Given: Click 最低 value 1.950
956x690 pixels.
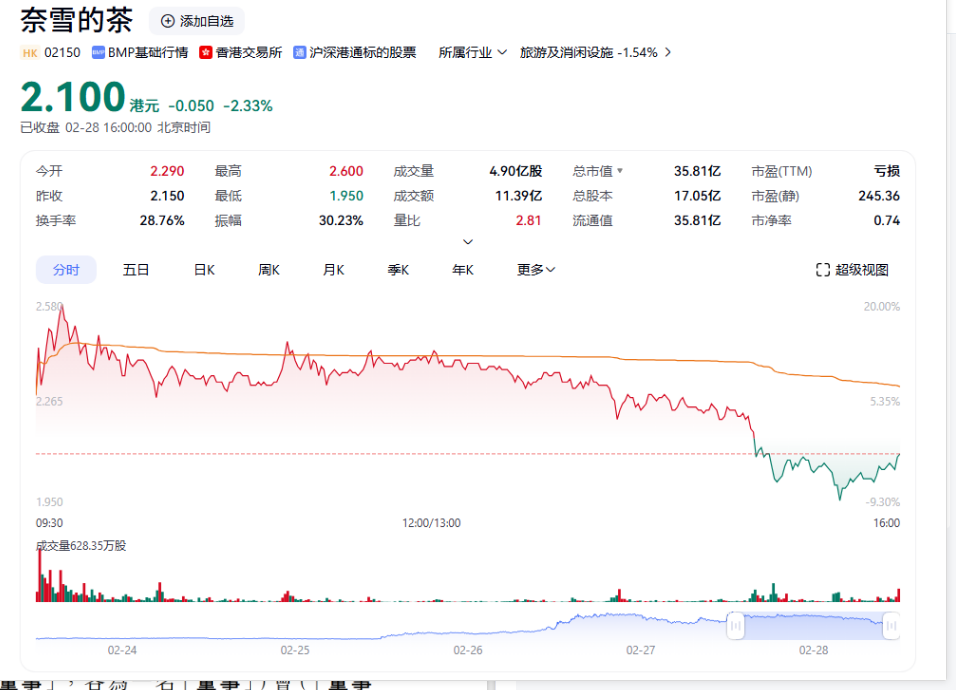Looking at the screenshot, I should tap(346, 196).
